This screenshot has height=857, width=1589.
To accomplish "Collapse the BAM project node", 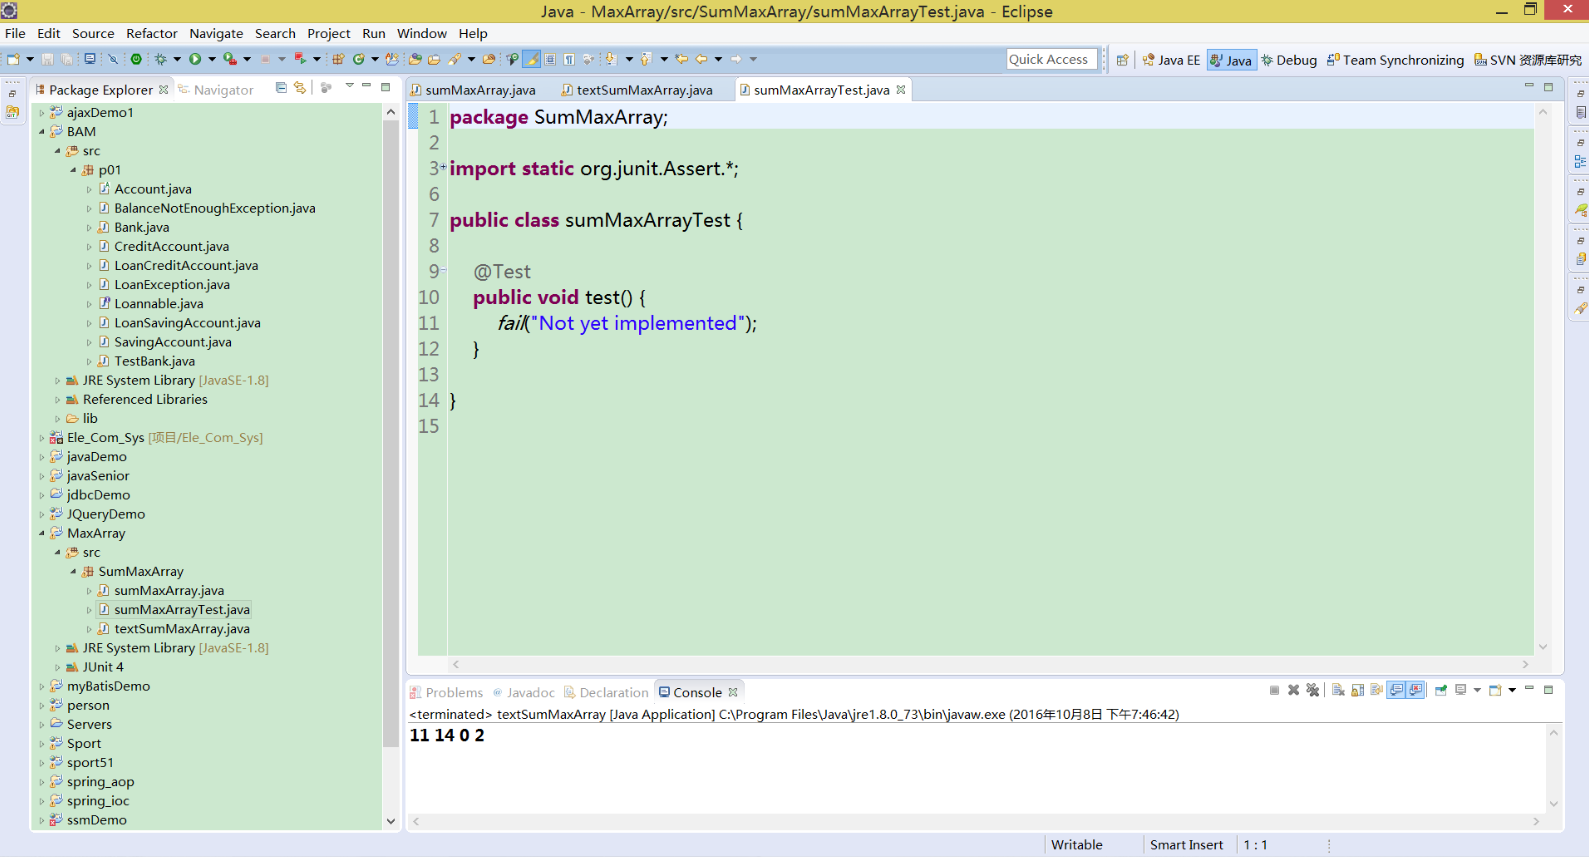I will click(42, 132).
